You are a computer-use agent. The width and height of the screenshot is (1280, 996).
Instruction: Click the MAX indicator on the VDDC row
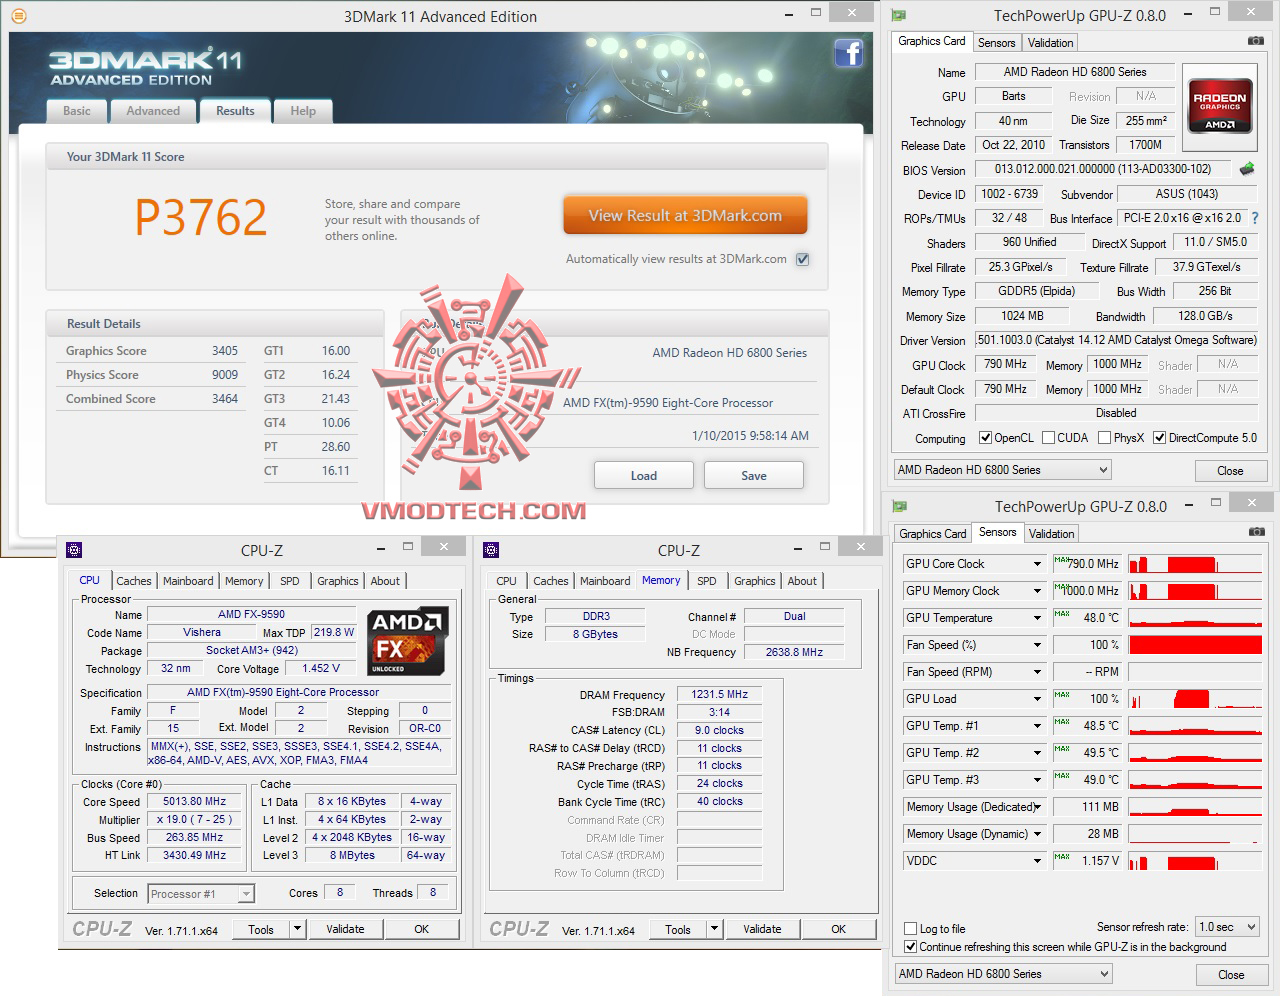[1062, 856]
